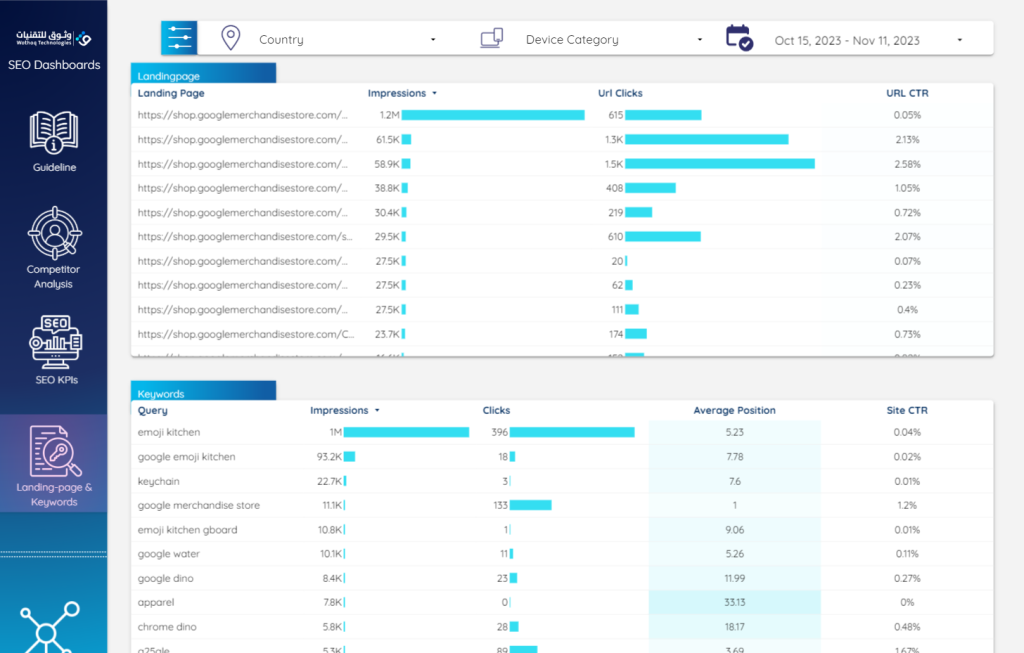Select the SEO KPIs monitor icon
1024x653 pixels.
[54, 341]
